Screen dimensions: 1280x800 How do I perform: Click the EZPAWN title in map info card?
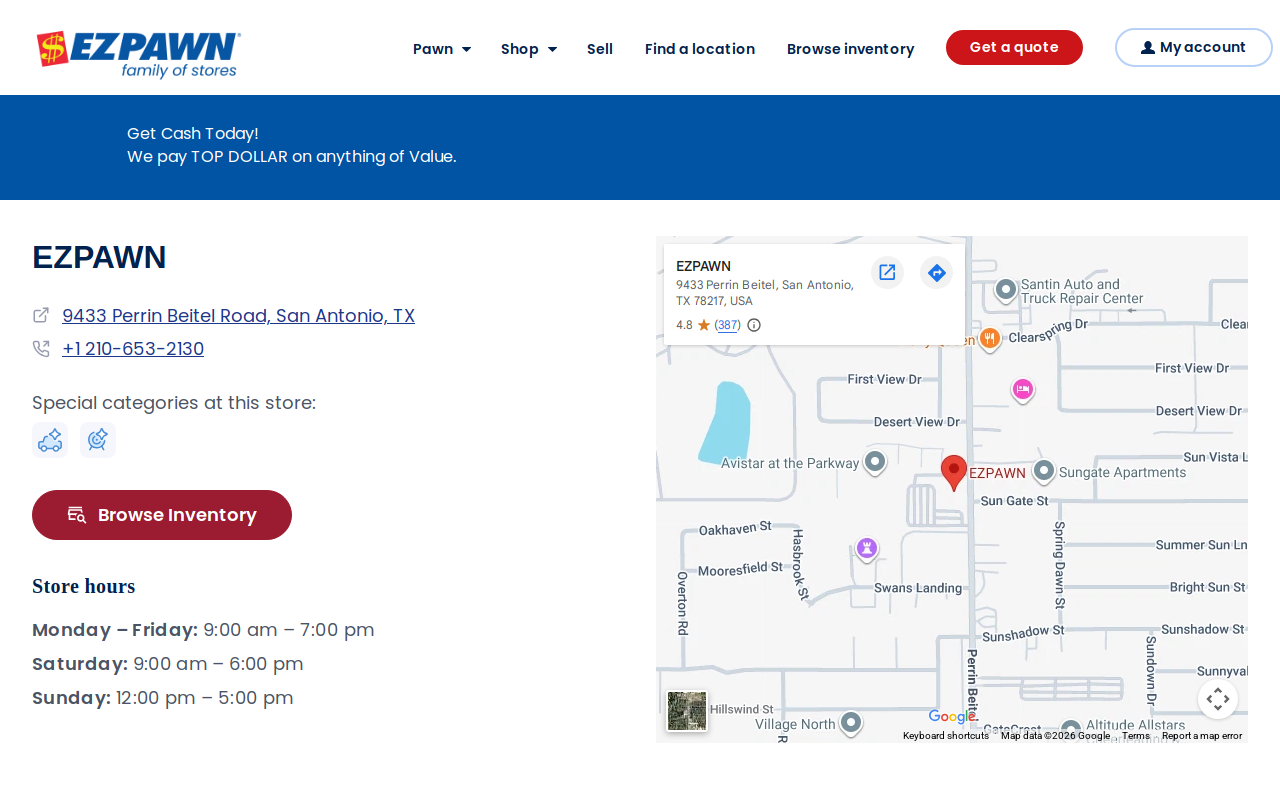(x=703, y=266)
